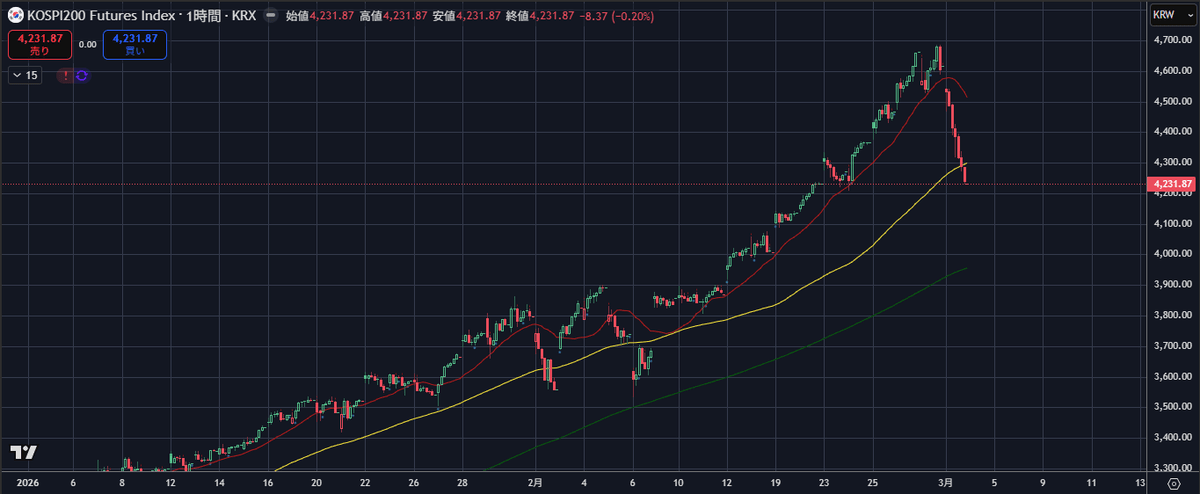Click the 0.00 spread value between sell and buy

pyautogui.click(x=88, y=45)
